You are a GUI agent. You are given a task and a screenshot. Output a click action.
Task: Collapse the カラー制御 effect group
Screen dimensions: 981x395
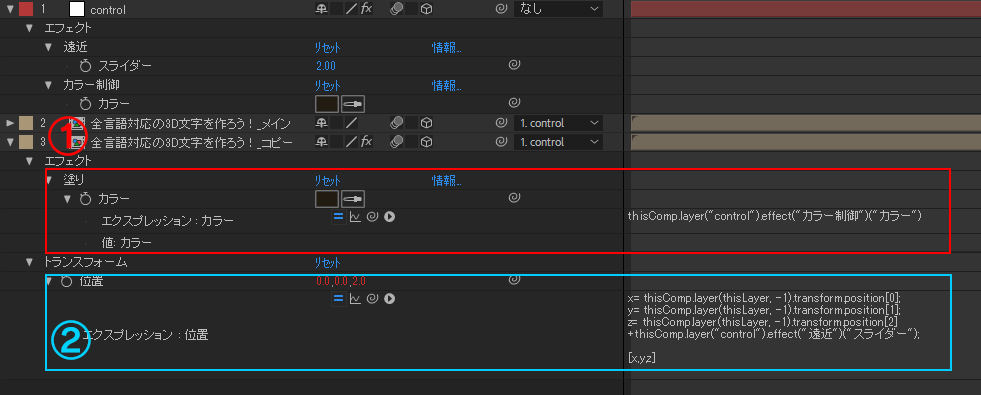click(49, 85)
